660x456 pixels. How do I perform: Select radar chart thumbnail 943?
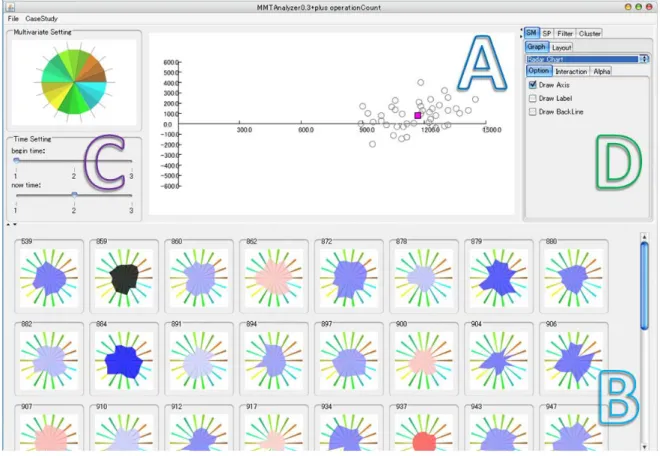click(x=498, y=432)
